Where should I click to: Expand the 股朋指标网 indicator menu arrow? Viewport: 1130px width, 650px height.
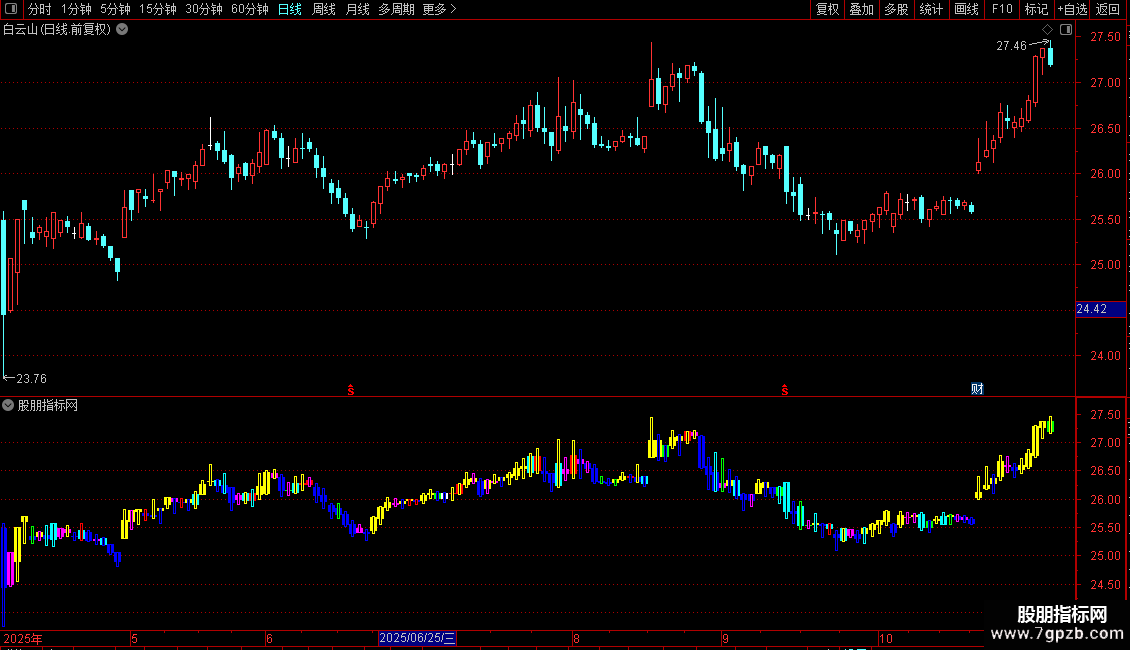8,405
